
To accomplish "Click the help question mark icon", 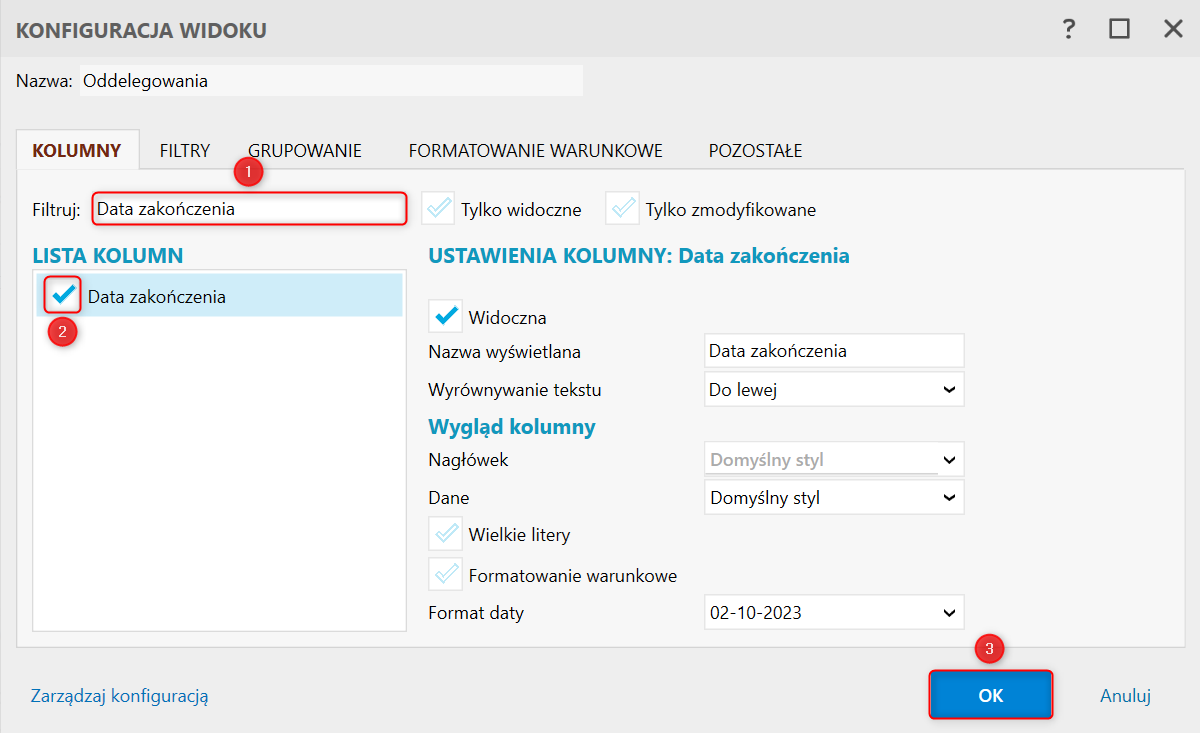I will click(x=1069, y=29).
